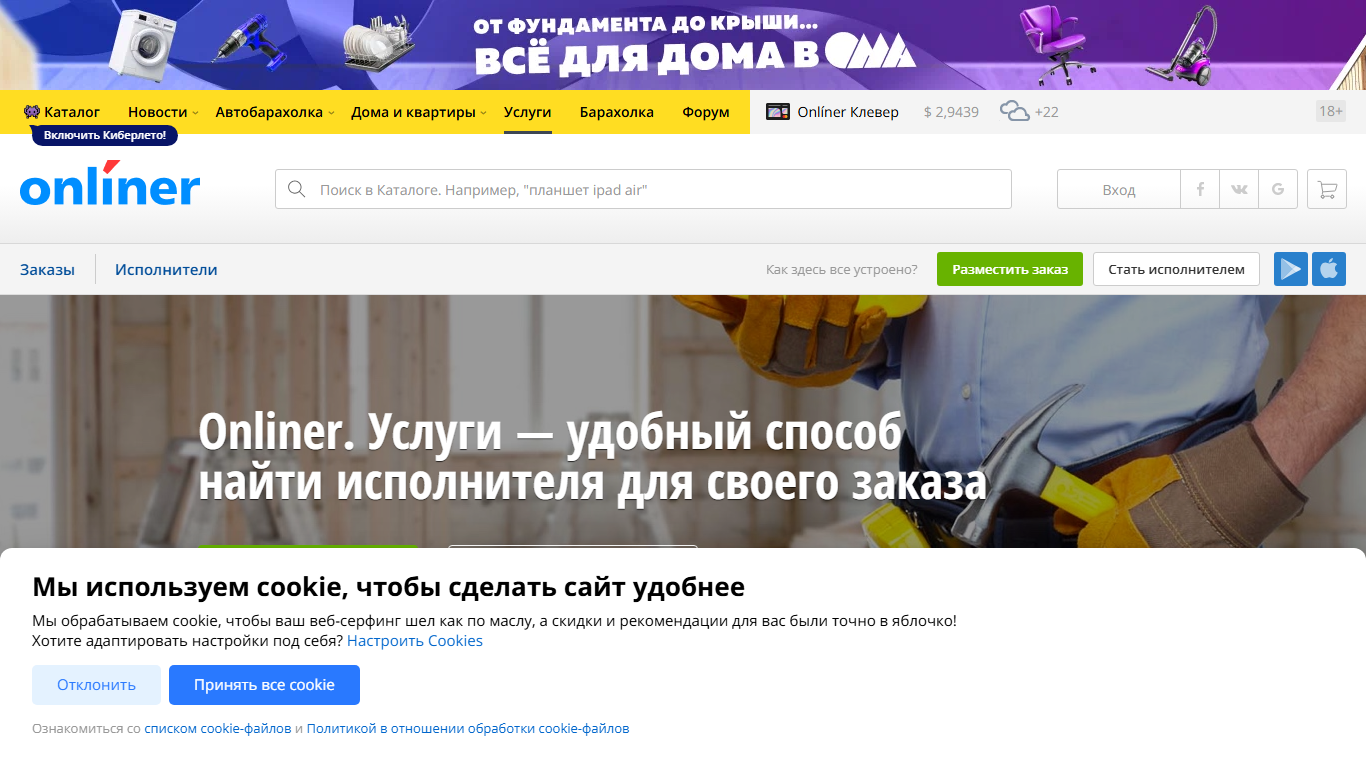Open Apple App Store link icon
The image size is (1366, 768).
click(x=1329, y=269)
